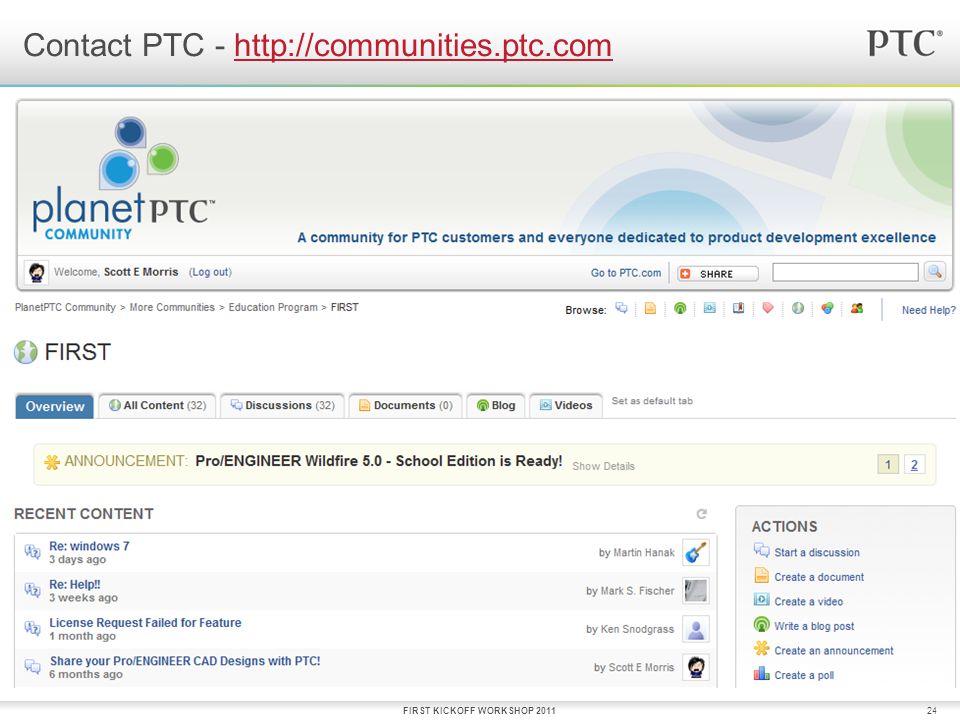The height and width of the screenshot is (720, 960).
Task: Open the communities.ptc.com link in the slide title
Action: coord(422,46)
